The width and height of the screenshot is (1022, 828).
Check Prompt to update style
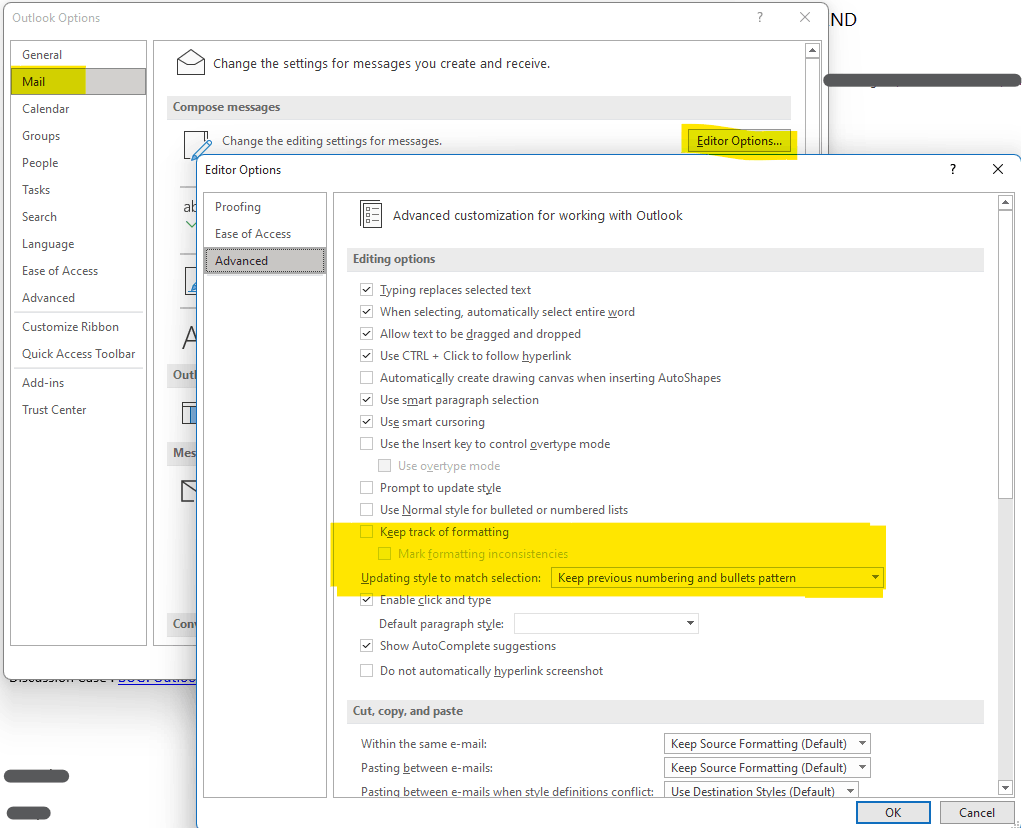pyautogui.click(x=367, y=488)
